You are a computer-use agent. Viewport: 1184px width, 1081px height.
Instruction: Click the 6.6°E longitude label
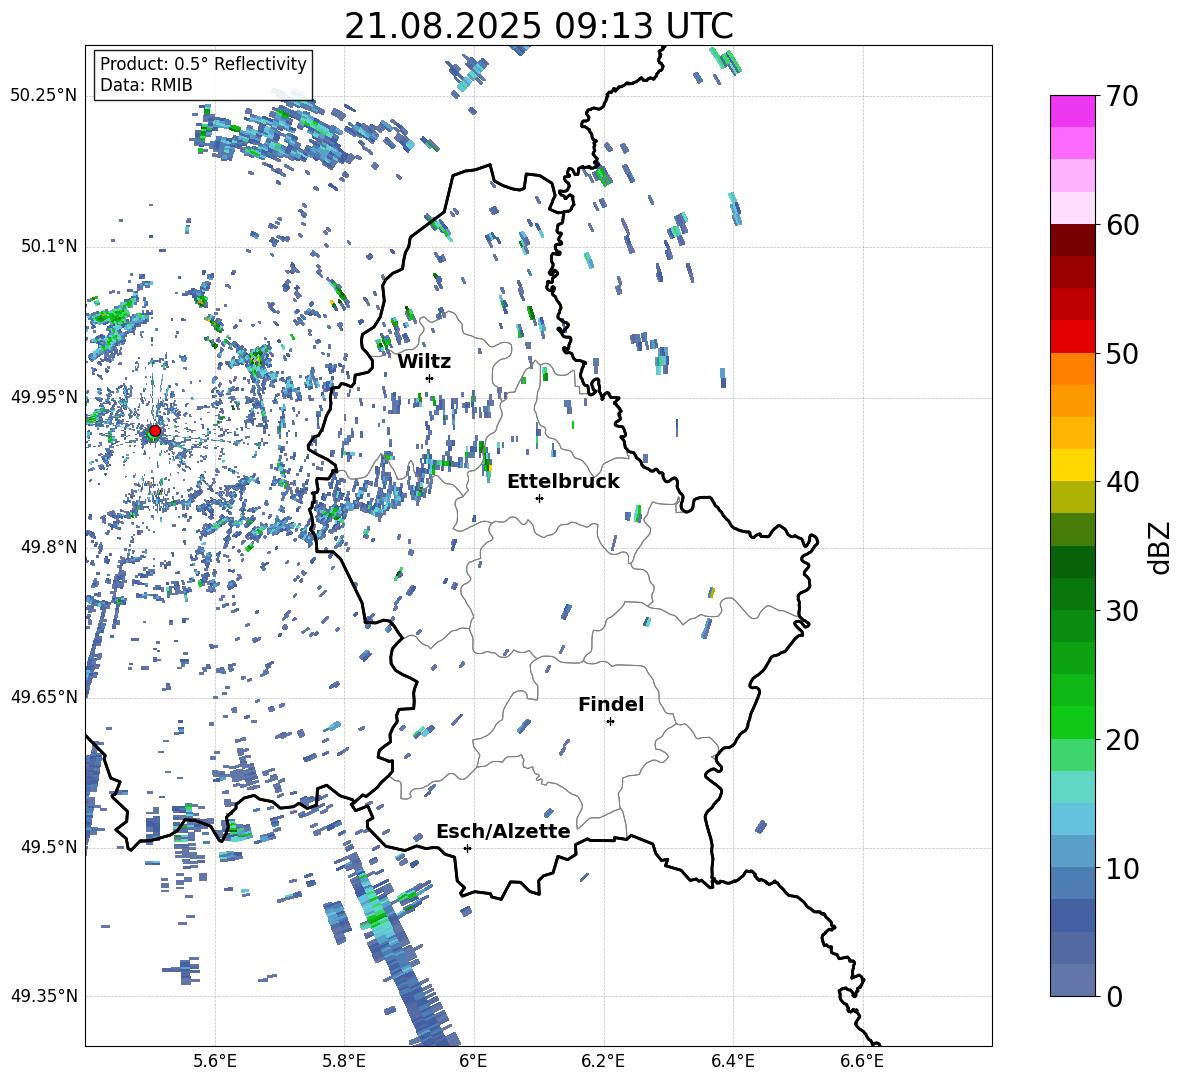(862, 1061)
